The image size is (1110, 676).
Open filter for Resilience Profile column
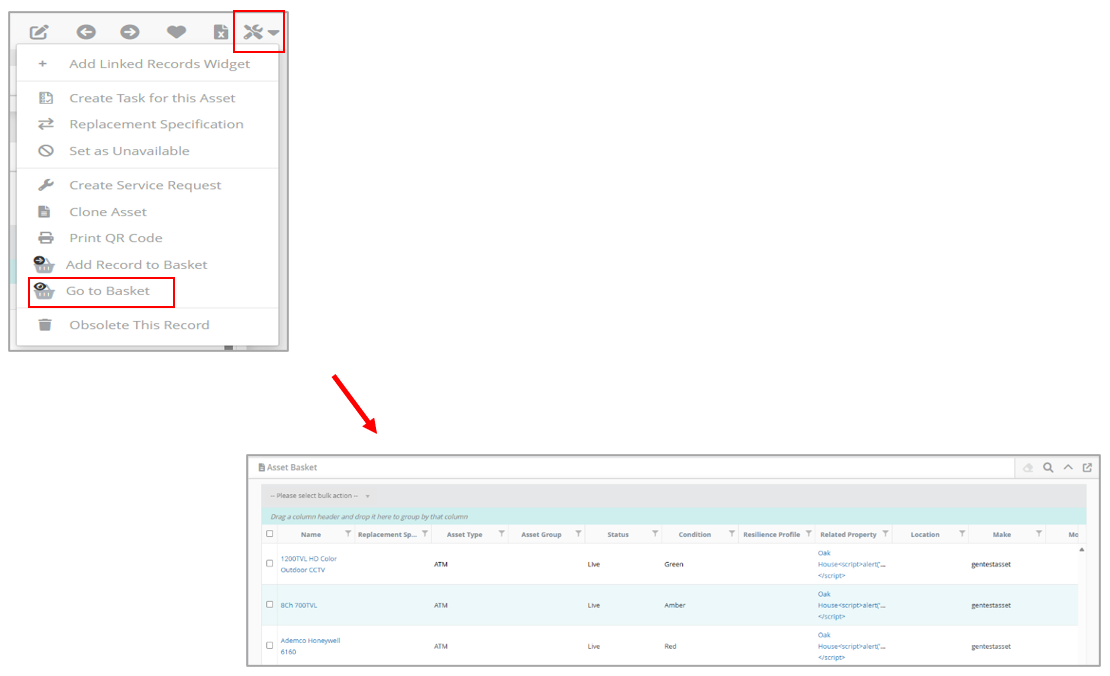click(808, 534)
